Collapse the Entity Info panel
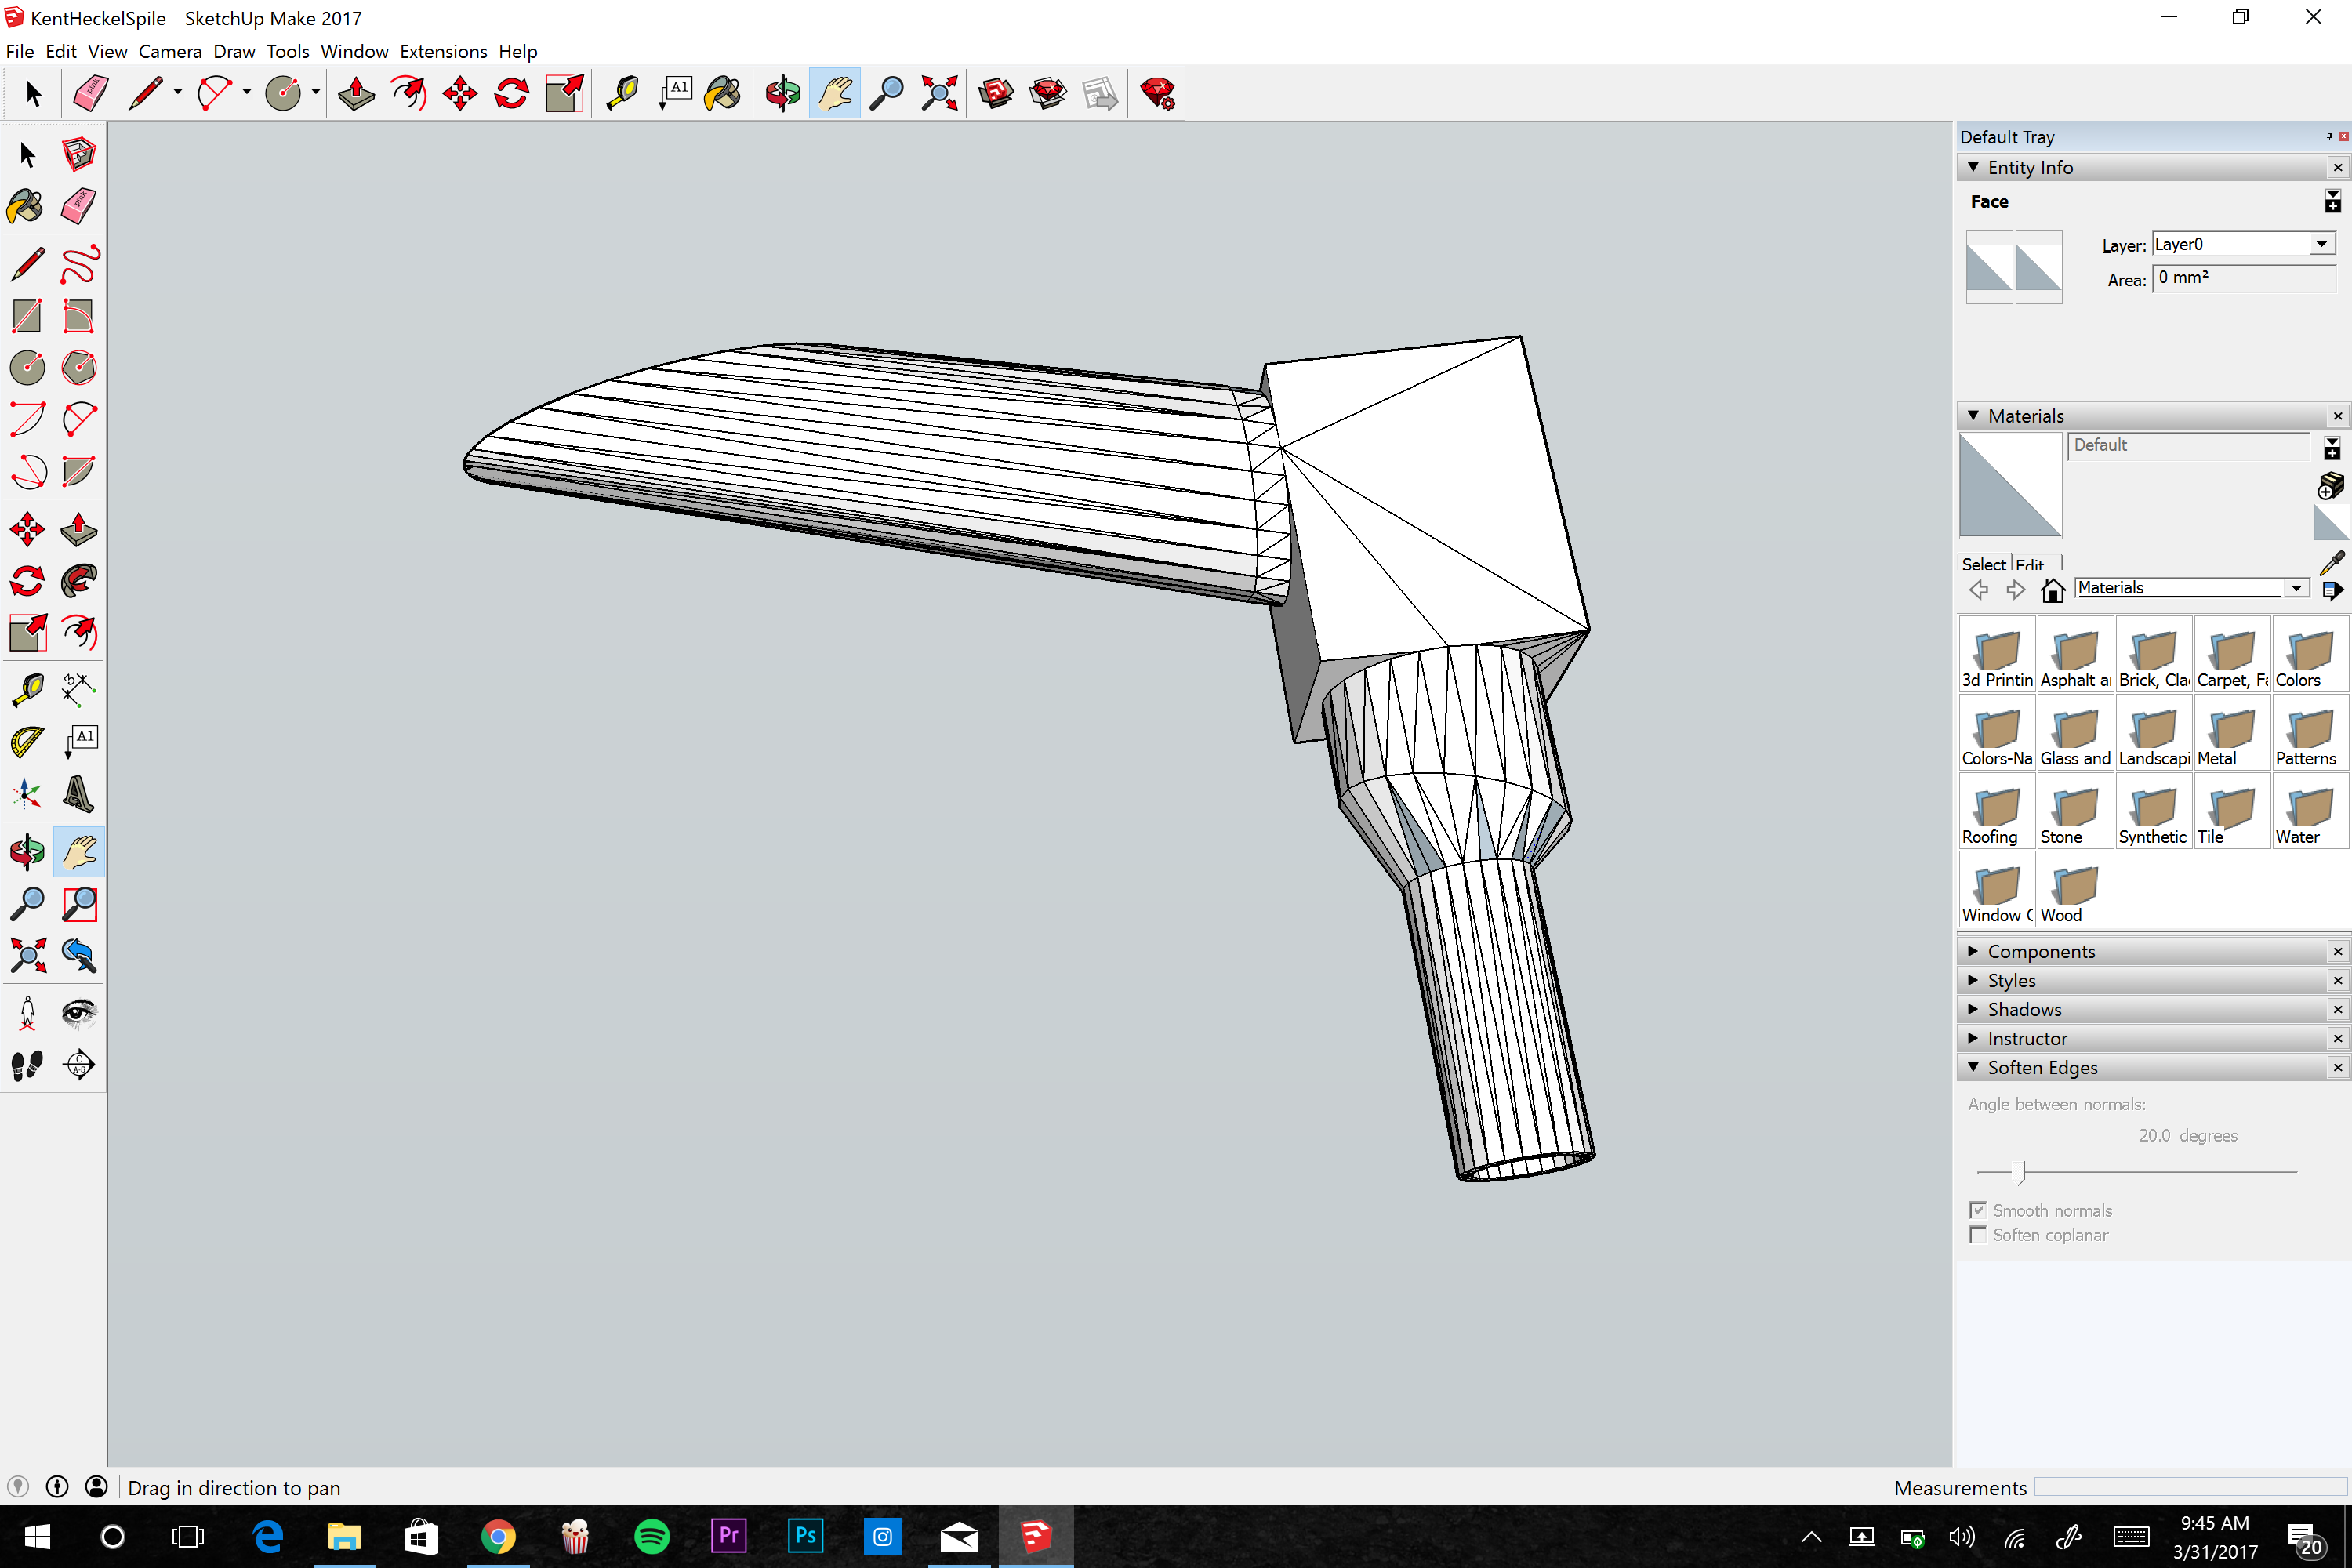 point(1973,167)
